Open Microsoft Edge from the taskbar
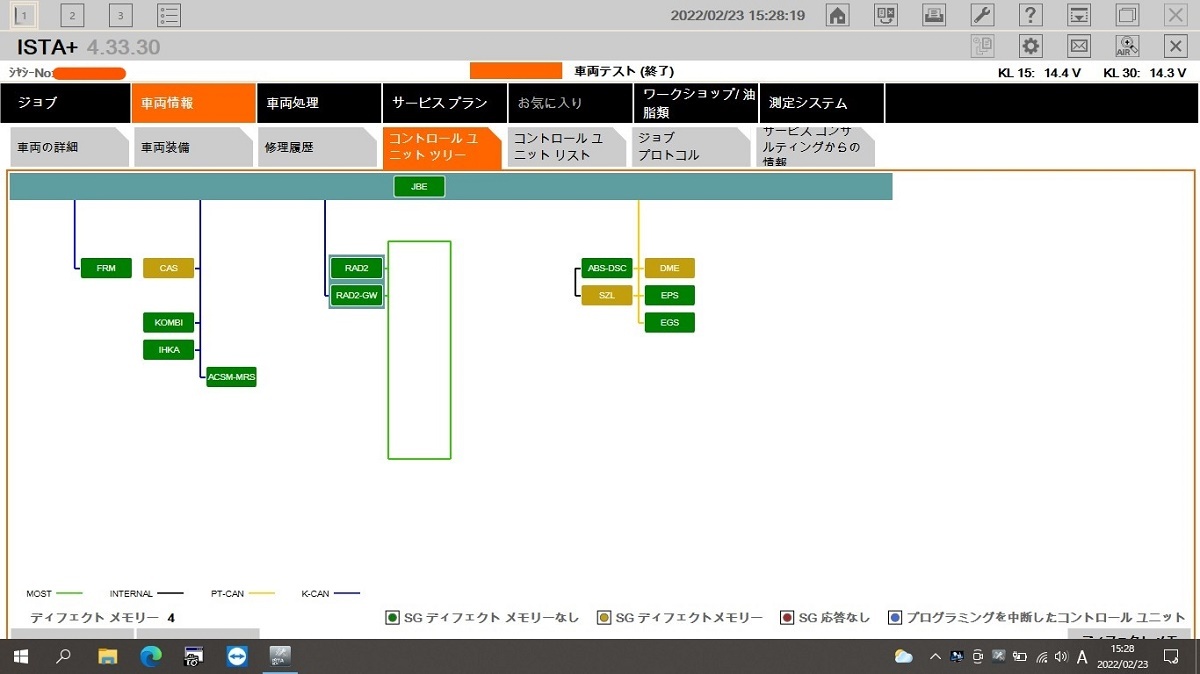Screen dimensions: 1200x674 [x=151, y=657]
